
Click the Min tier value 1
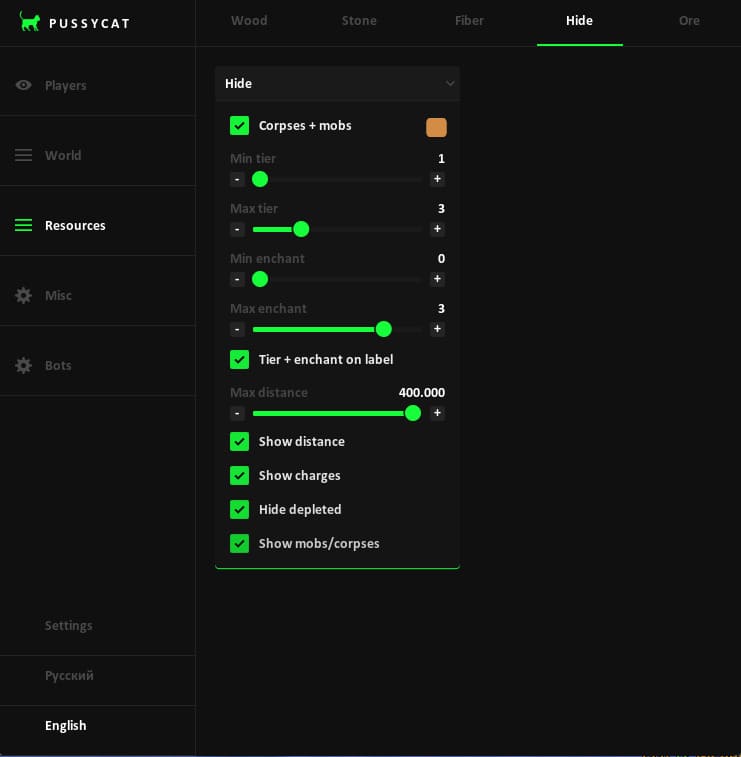(441, 158)
